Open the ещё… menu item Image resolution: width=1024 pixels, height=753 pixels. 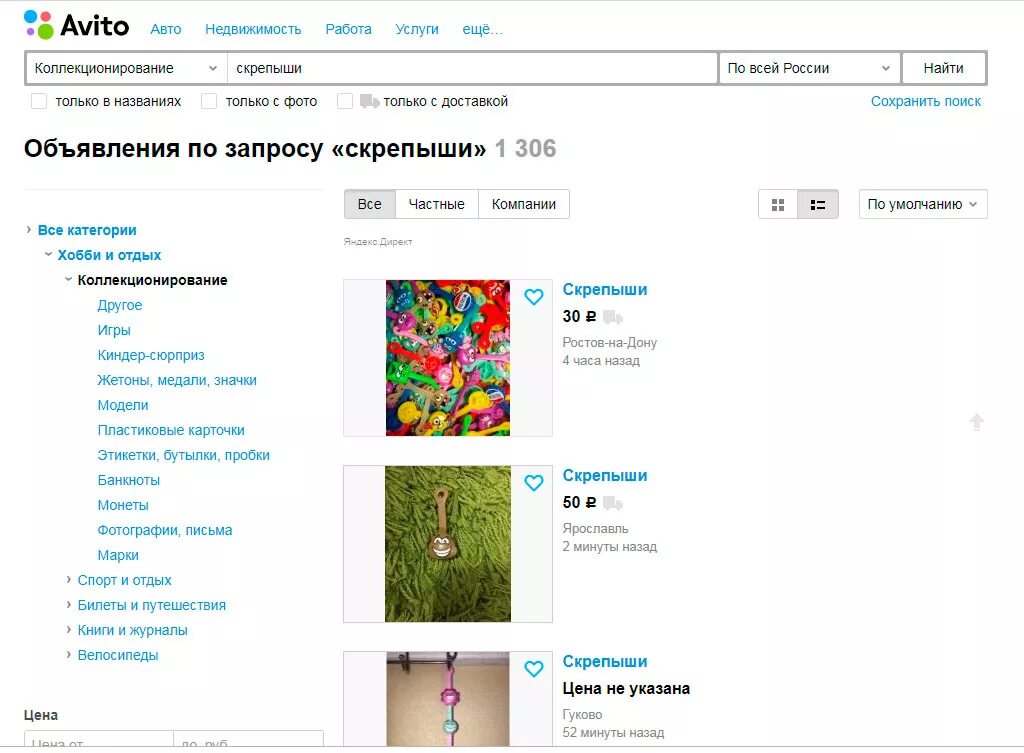(x=483, y=29)
